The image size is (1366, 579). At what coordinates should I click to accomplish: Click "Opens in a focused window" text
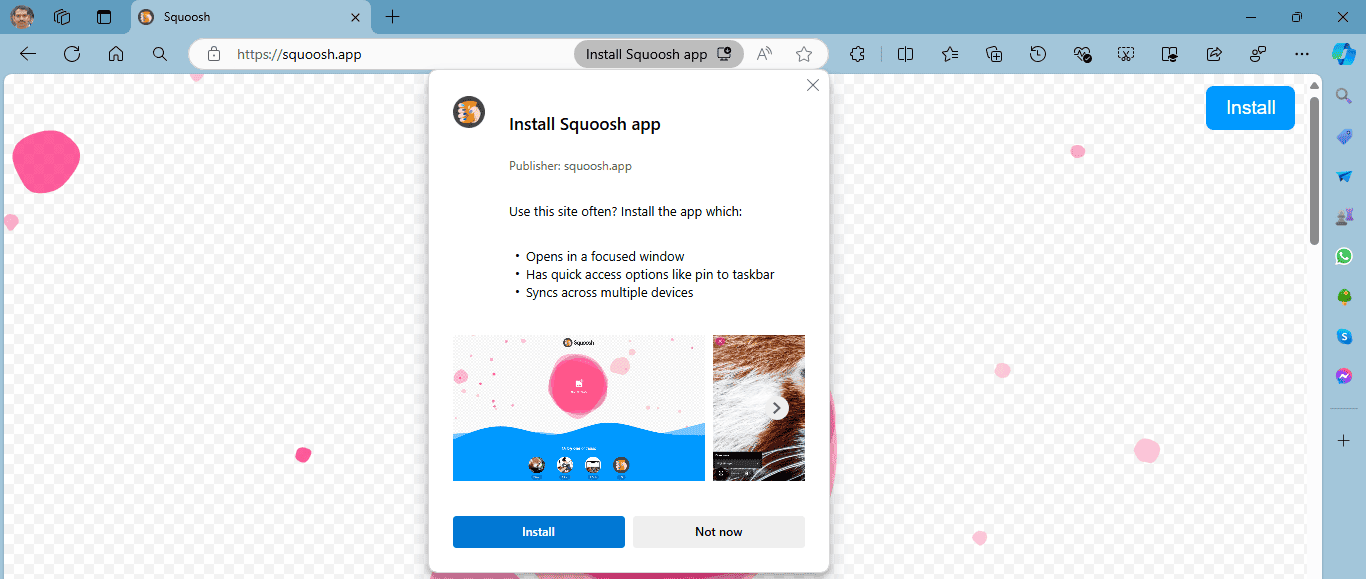(605, 256)
